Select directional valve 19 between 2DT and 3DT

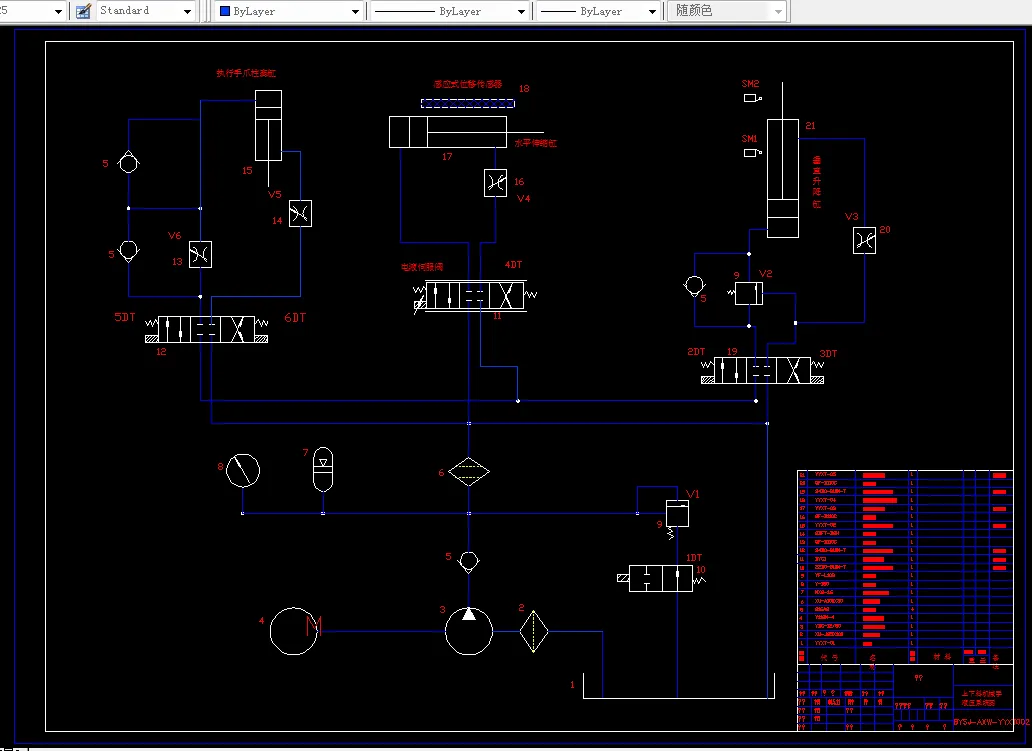pyautogui.click(x=762, y=370)
